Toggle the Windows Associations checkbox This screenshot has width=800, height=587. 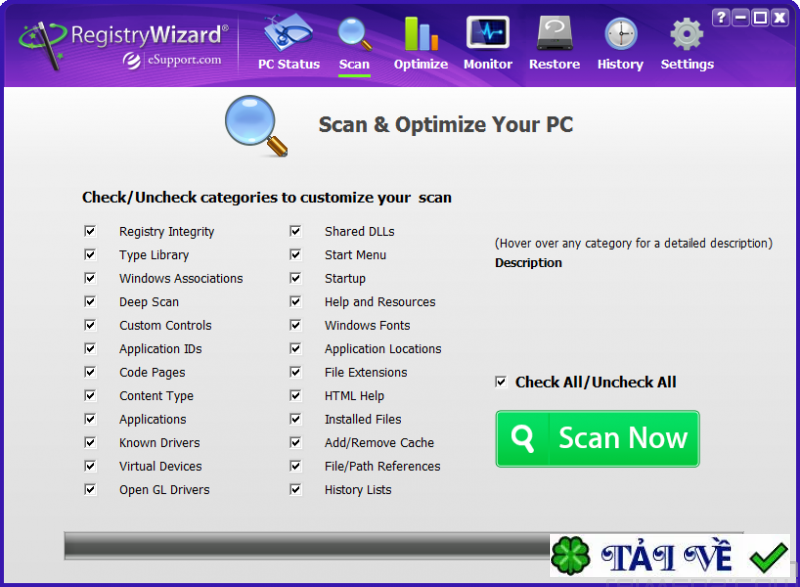(x=90, y=278)
